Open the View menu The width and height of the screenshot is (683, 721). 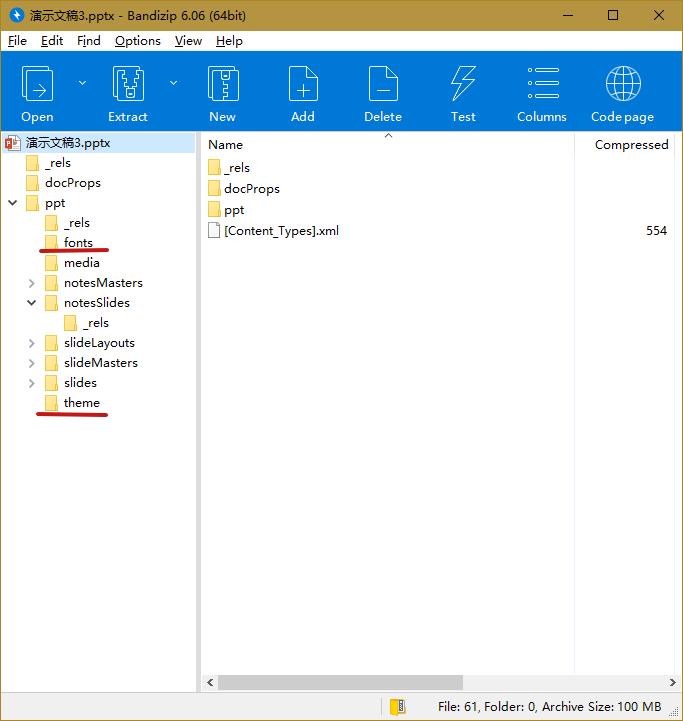point(188,41)
